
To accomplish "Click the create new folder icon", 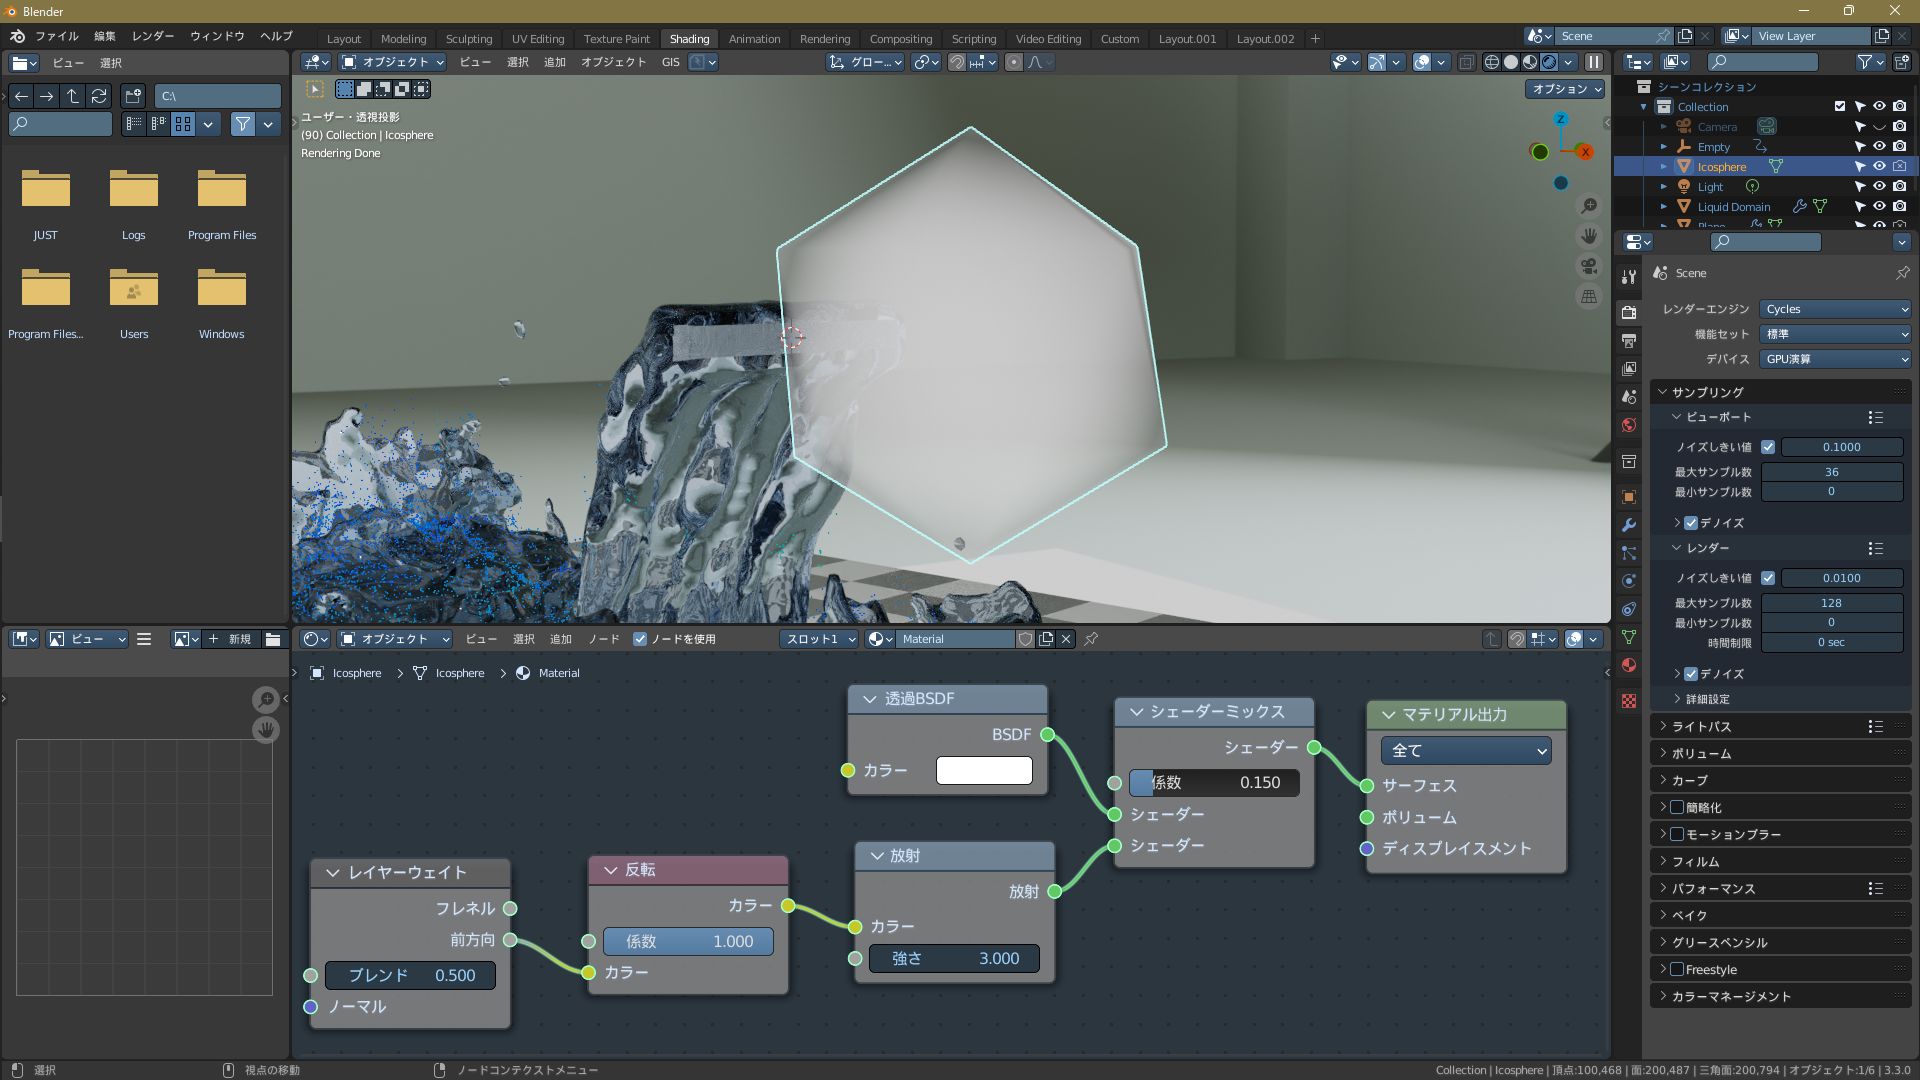I will point(133,96).
